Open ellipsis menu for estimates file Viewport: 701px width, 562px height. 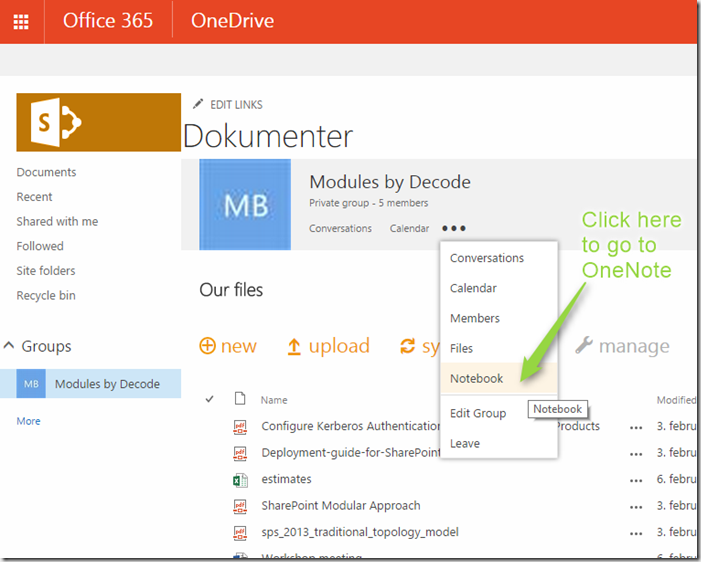click(636, 481)
